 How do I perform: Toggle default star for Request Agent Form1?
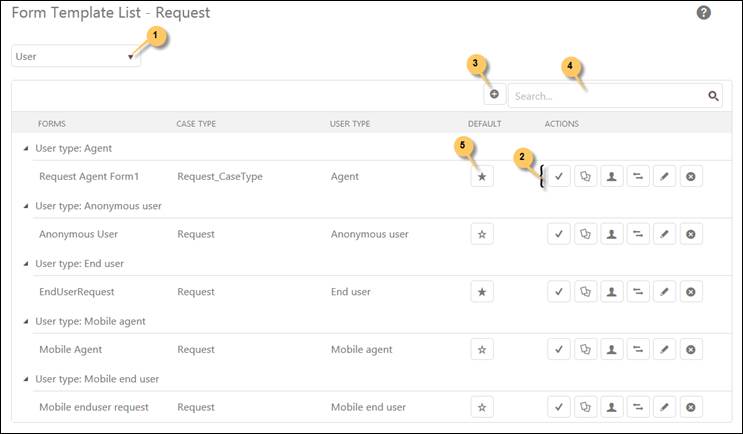click(482, 176)
